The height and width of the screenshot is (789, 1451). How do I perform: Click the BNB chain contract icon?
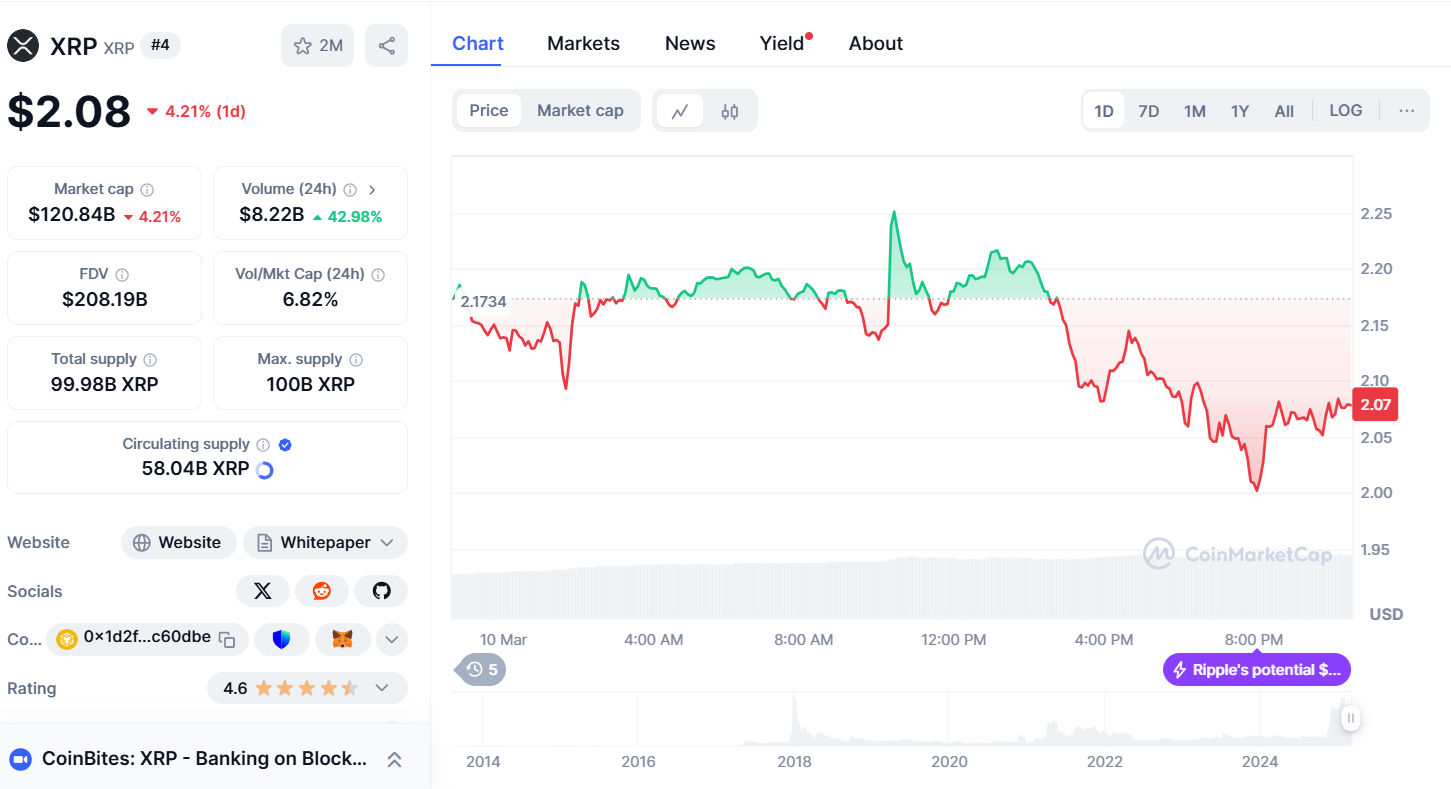point(67,639)
